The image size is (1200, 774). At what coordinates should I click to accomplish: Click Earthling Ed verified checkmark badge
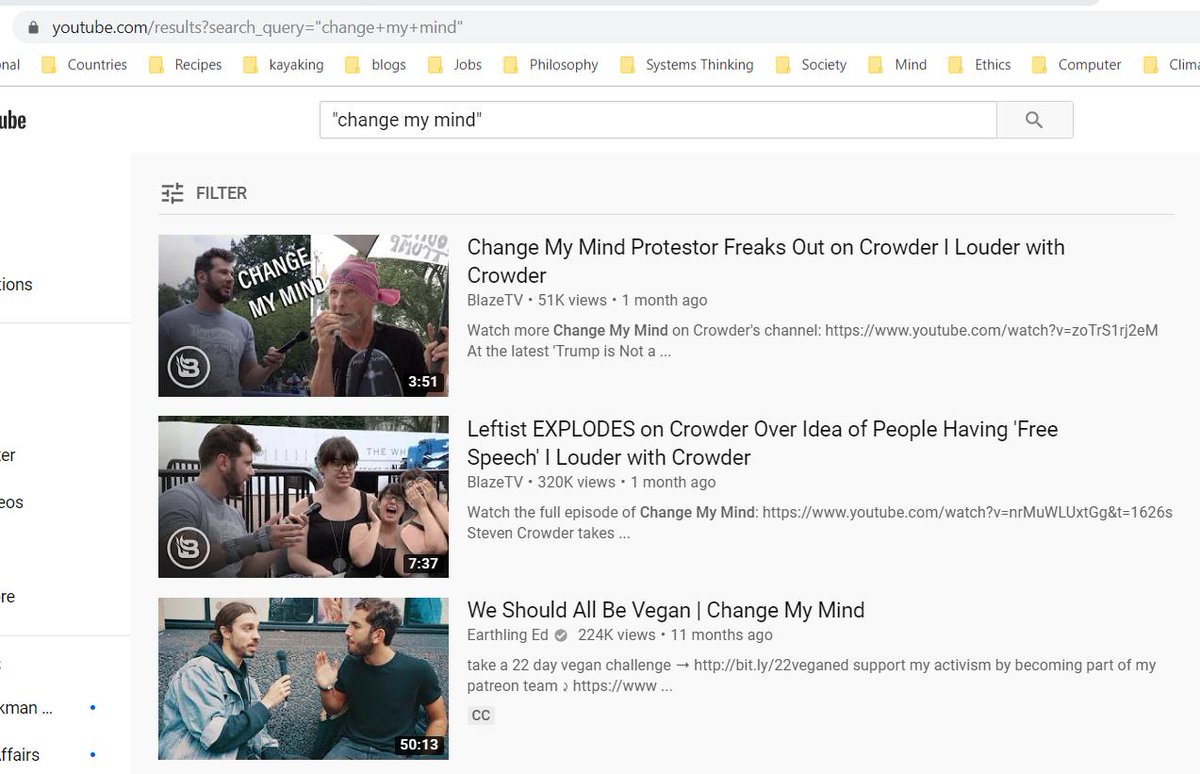561,635
